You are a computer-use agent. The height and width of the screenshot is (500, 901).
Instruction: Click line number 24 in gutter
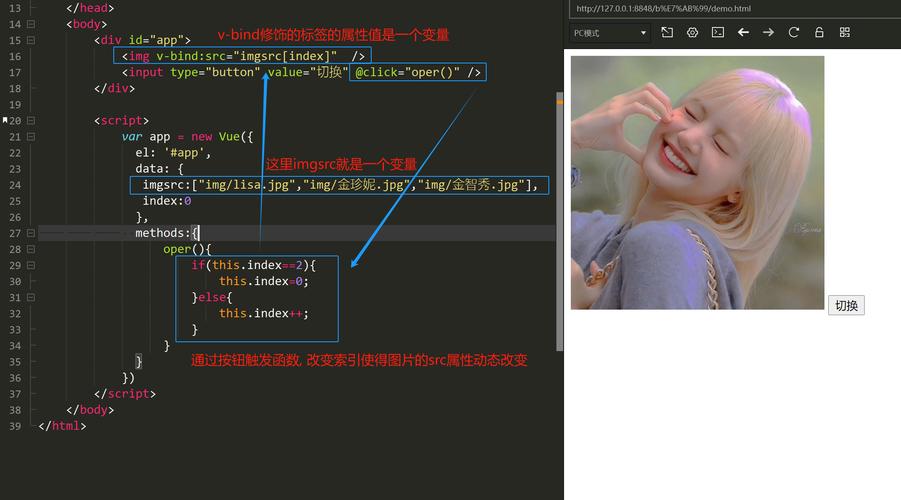click(x=15, y=185)
